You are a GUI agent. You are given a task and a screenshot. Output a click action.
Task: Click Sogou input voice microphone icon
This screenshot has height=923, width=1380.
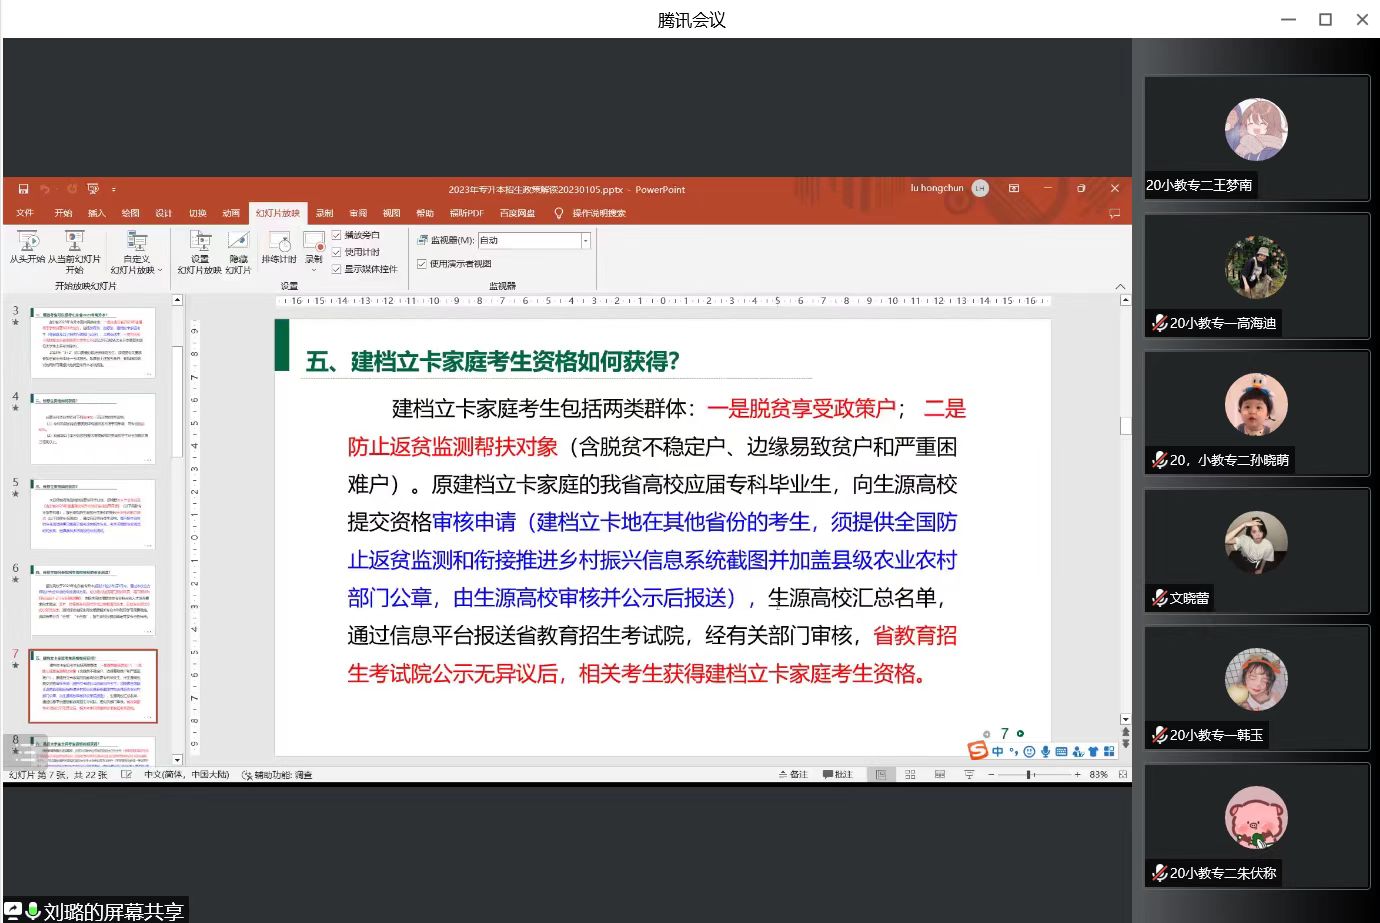(x=1045, y=752)
